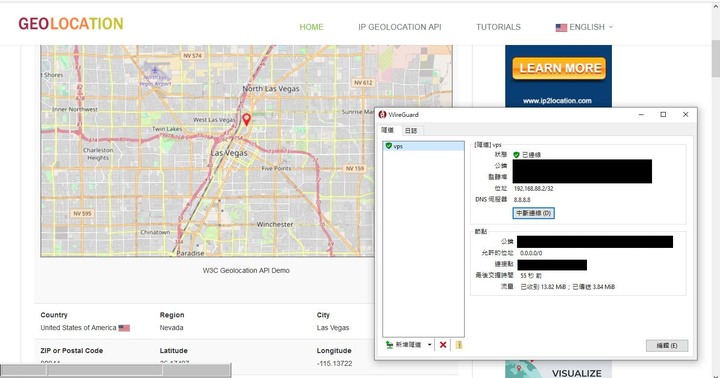The height and width of the screenshot is (378, 720).
Task: Select the vps tunnel in the list
Action: pyautogui.click(x=423, y=146)
